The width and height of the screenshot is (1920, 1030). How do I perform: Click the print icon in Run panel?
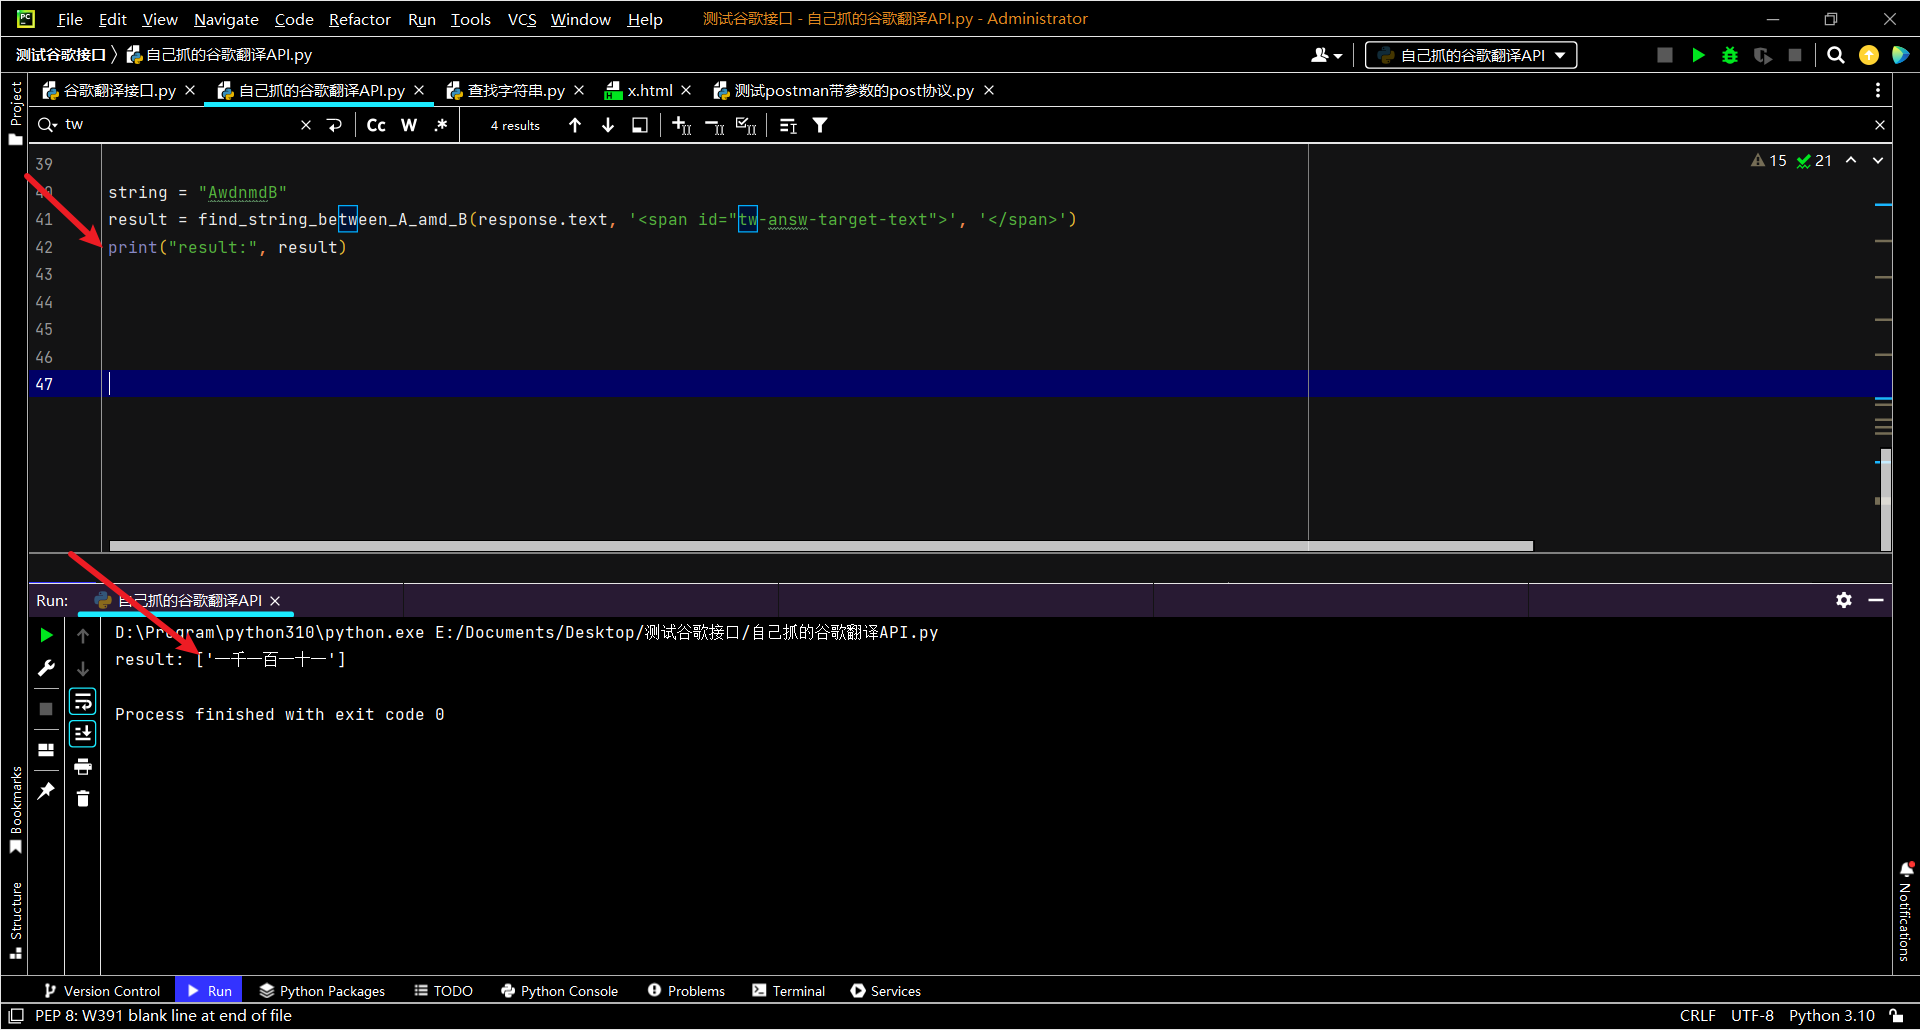tap(83, 767)
